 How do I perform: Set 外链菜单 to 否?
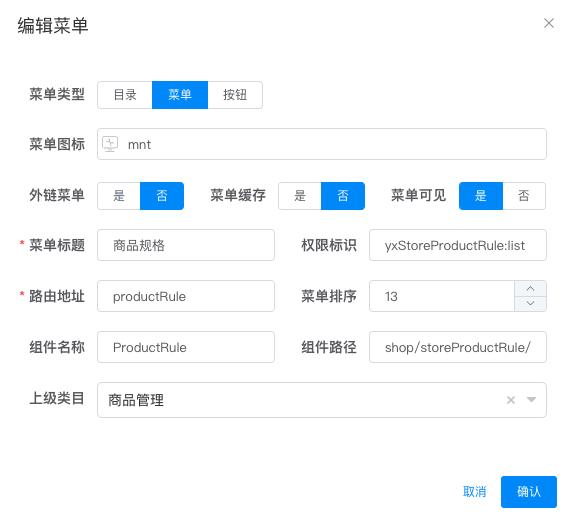tap(162, 196)
